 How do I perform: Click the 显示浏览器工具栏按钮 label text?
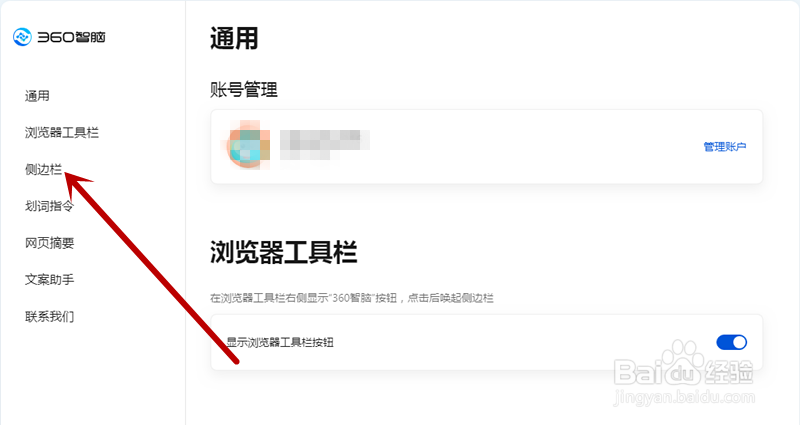[x=280, y=342]
